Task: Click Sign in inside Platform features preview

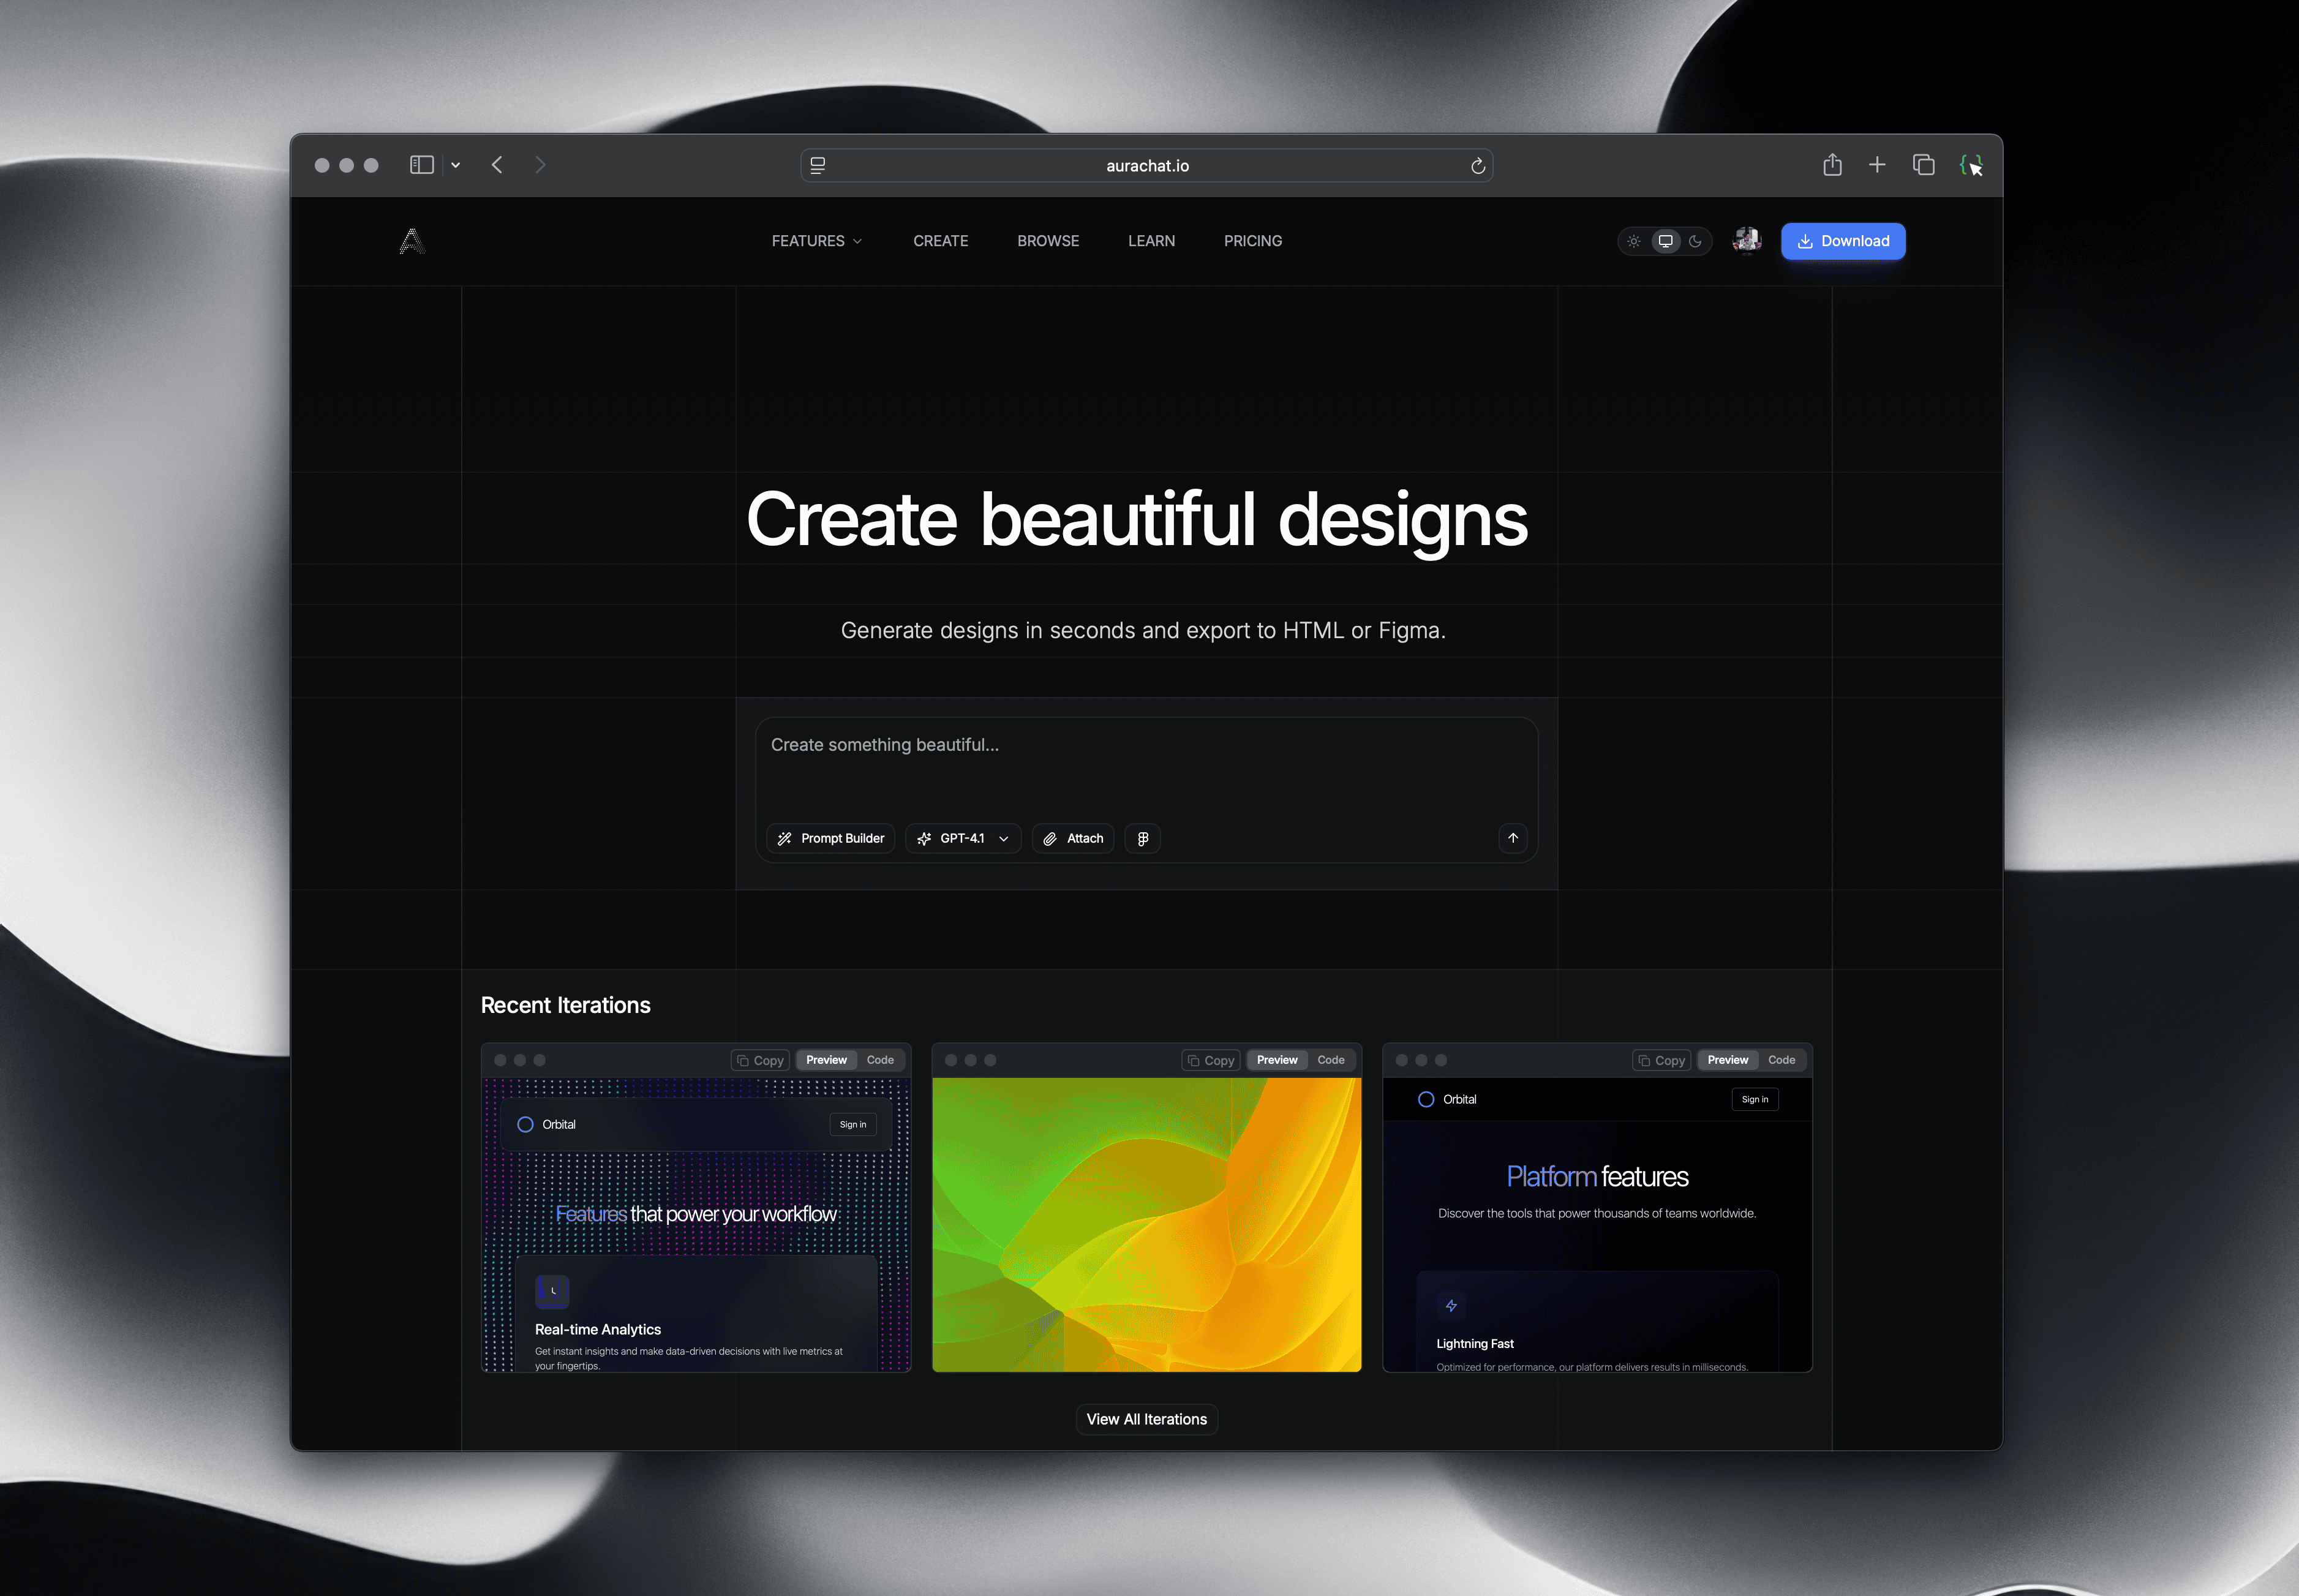Action: tap(1755, 1099)
